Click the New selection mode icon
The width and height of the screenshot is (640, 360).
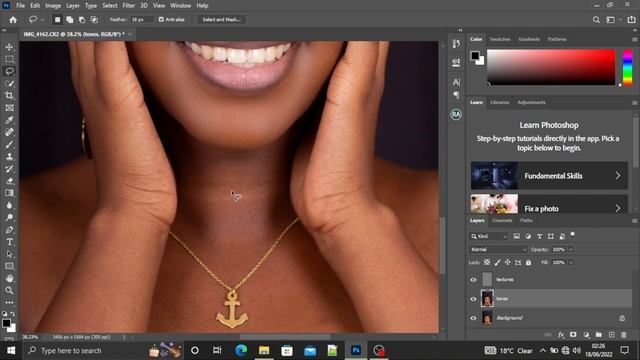point(58,20)
